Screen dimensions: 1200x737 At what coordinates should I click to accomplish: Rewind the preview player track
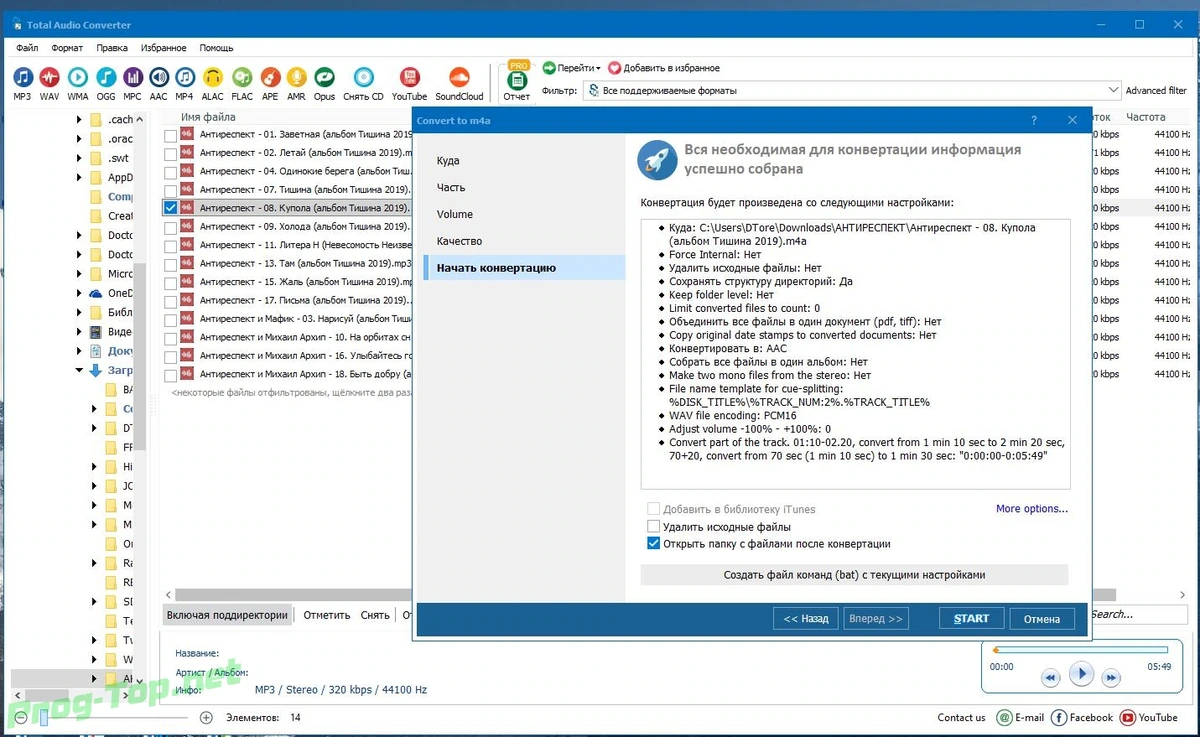(x=1050, y=678)
